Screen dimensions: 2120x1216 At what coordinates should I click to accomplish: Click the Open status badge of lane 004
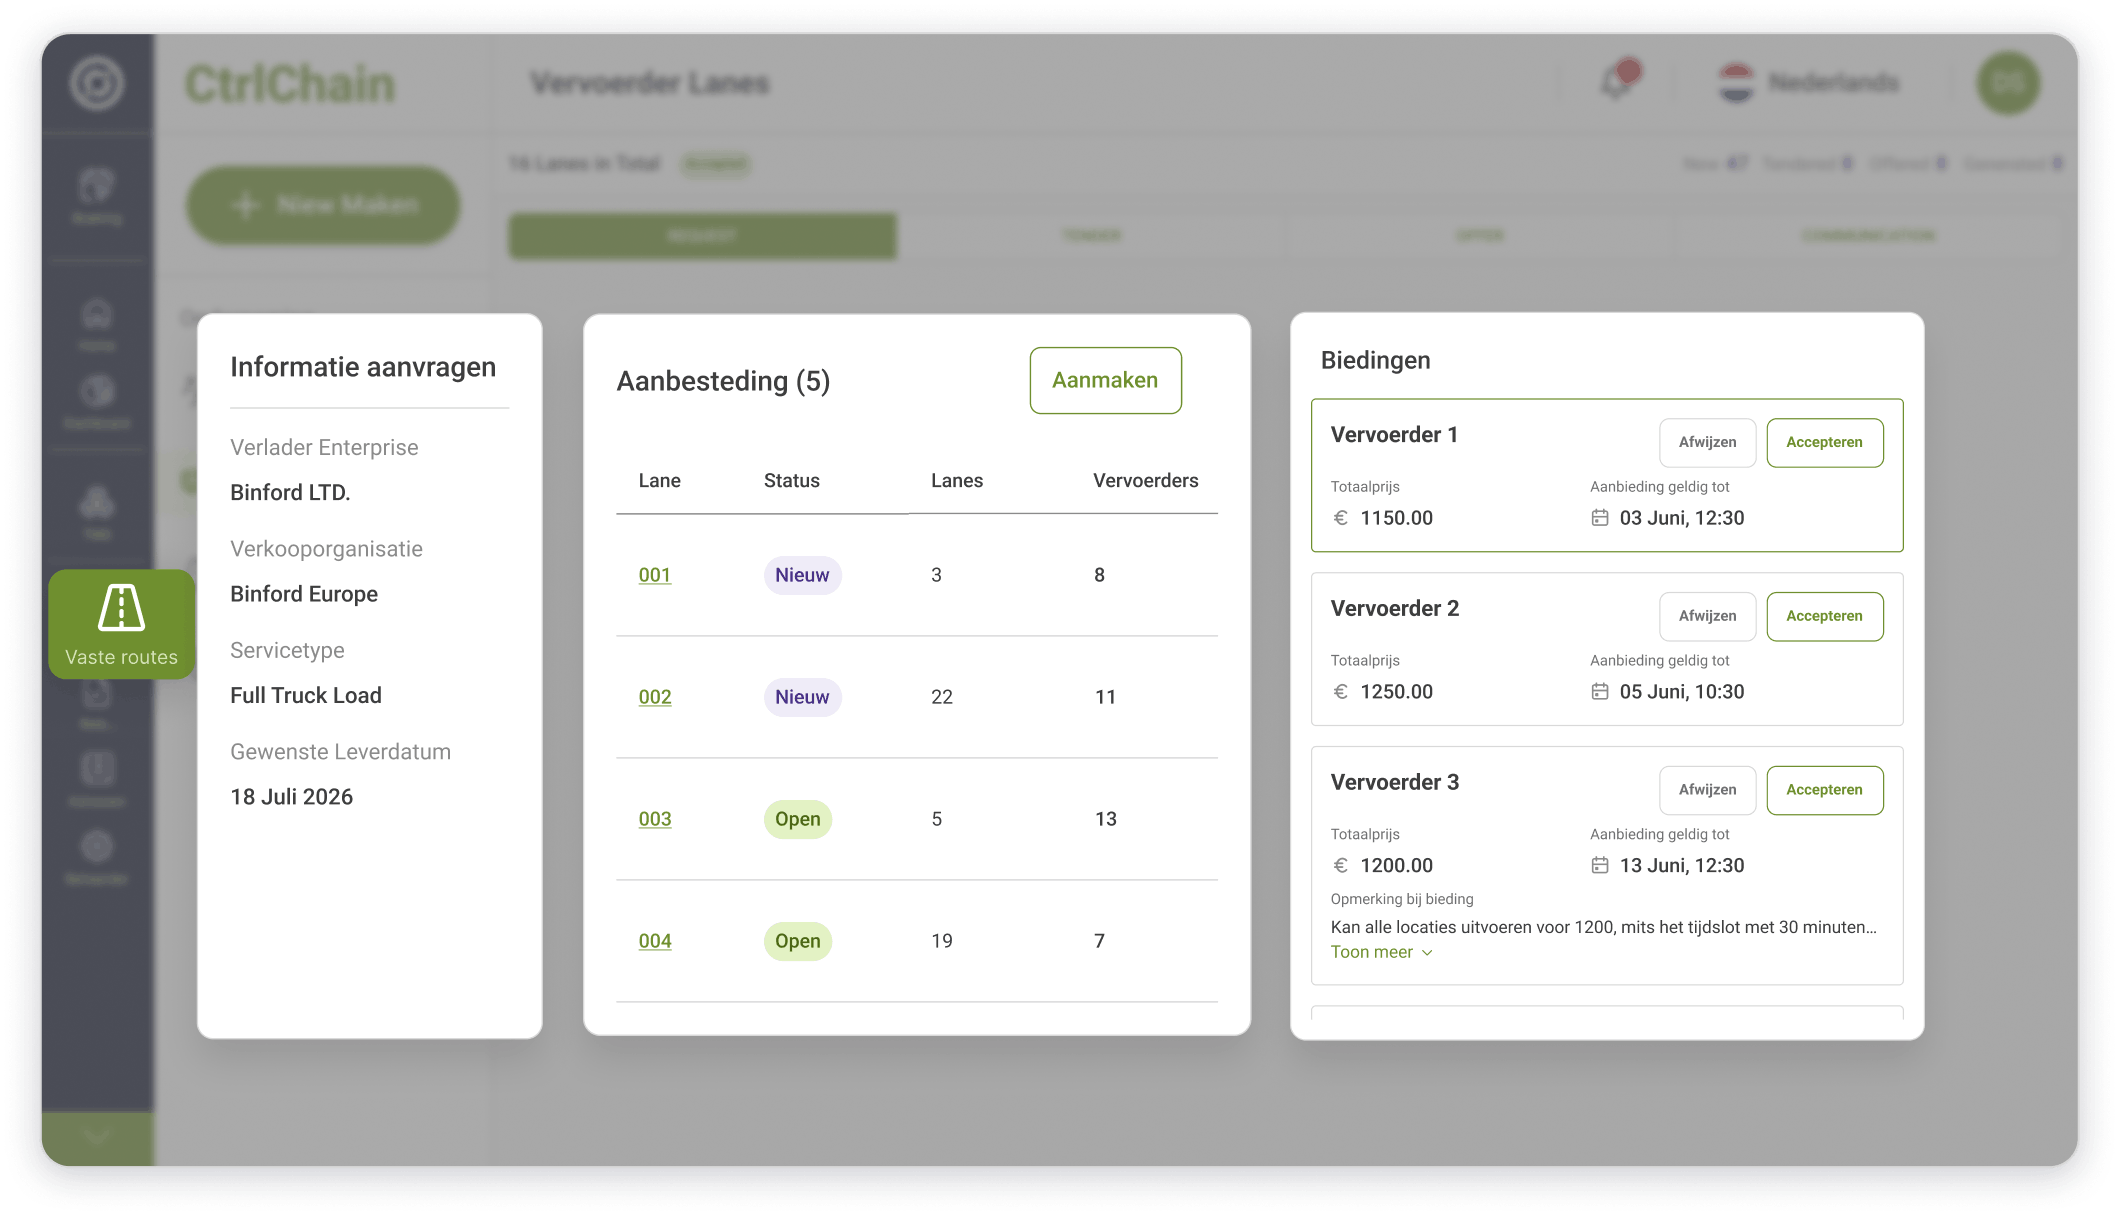(797, 941)
